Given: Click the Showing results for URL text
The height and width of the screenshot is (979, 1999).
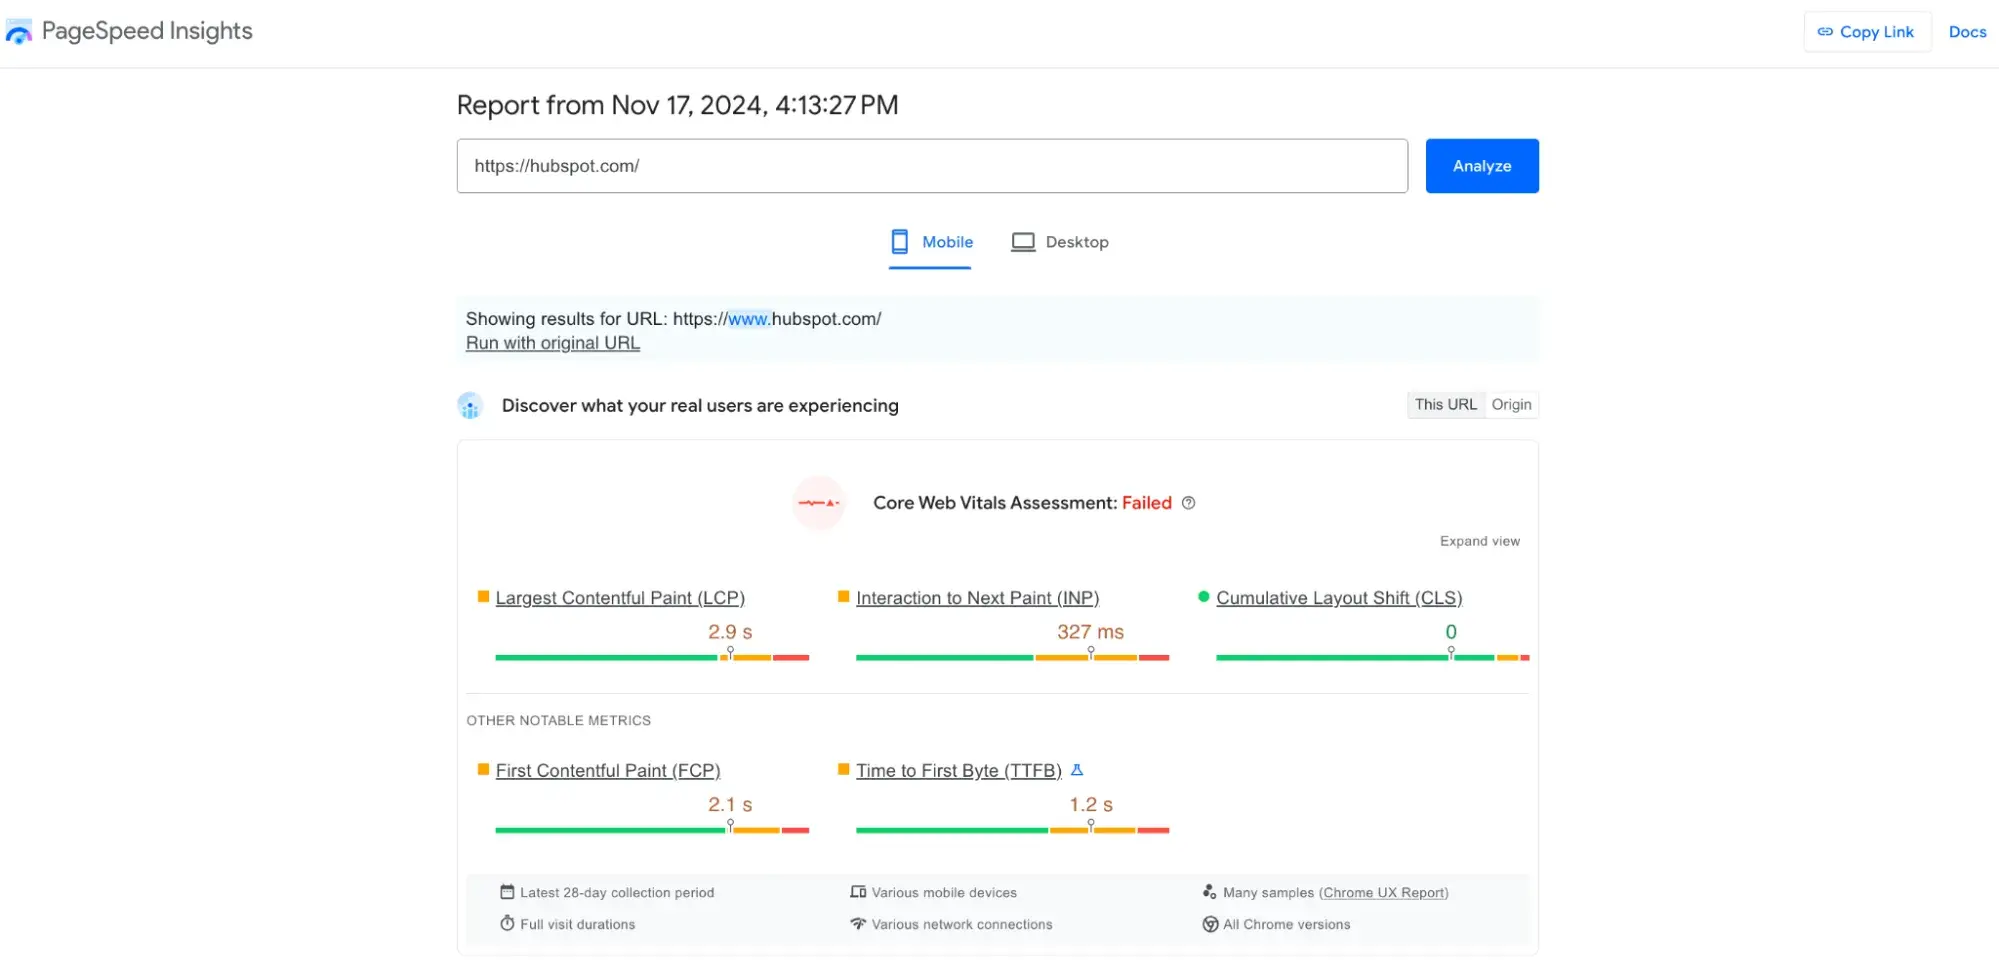Looking at the screenshot, I should (x=673, y=319).
